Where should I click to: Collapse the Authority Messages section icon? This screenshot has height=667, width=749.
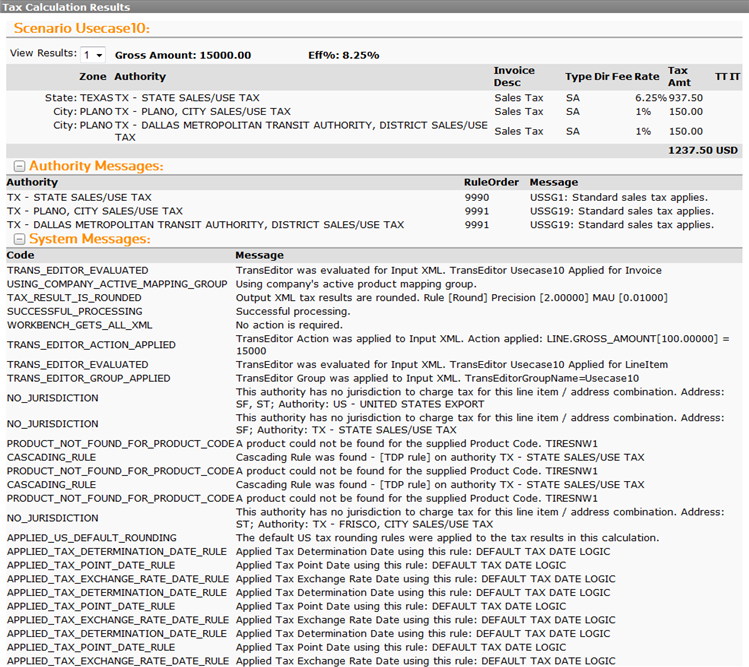pos(19,166)
